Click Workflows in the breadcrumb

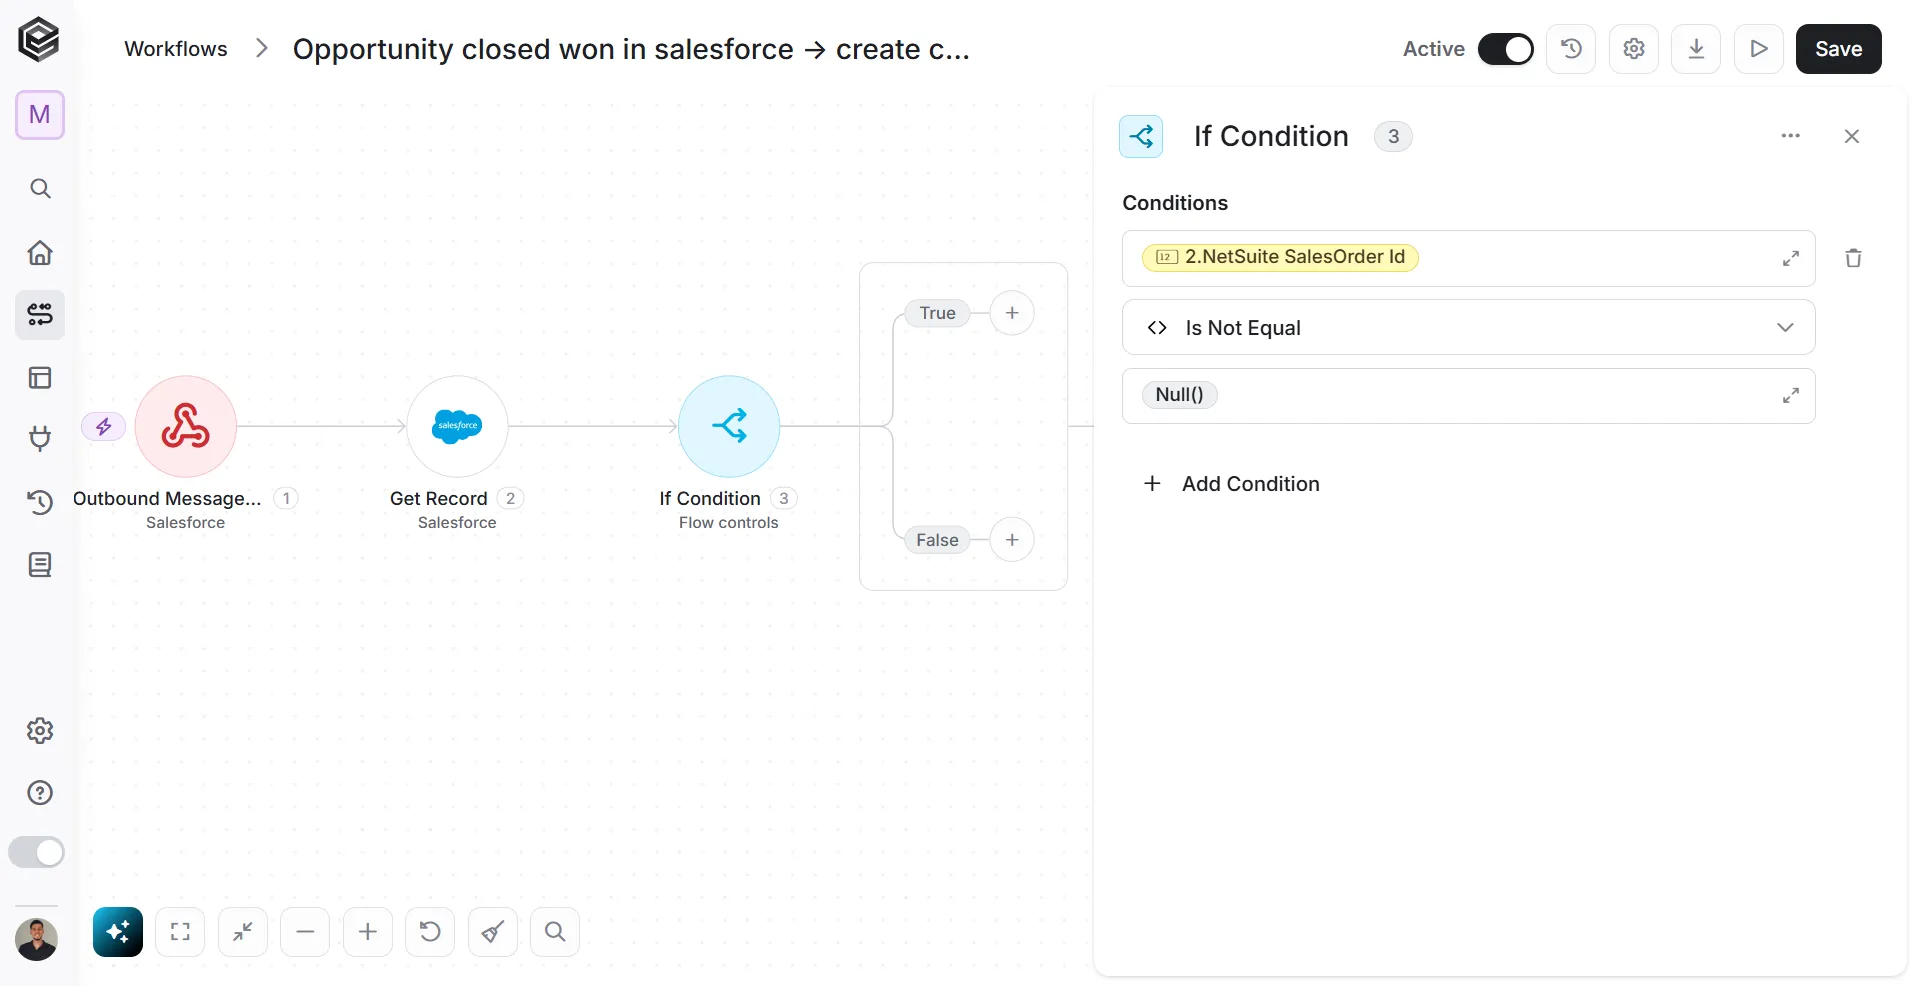pyautogui.click(x=176, y=49)
